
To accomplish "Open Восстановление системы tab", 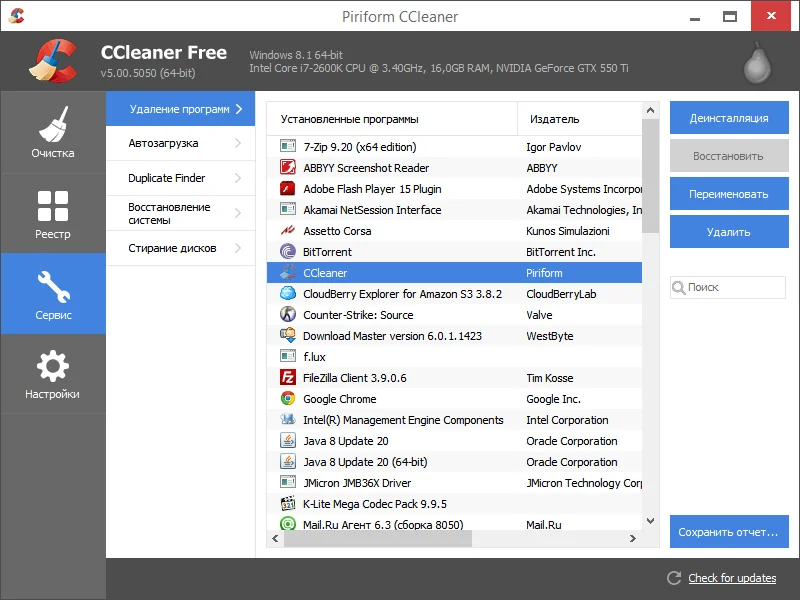I will point(180,213).
